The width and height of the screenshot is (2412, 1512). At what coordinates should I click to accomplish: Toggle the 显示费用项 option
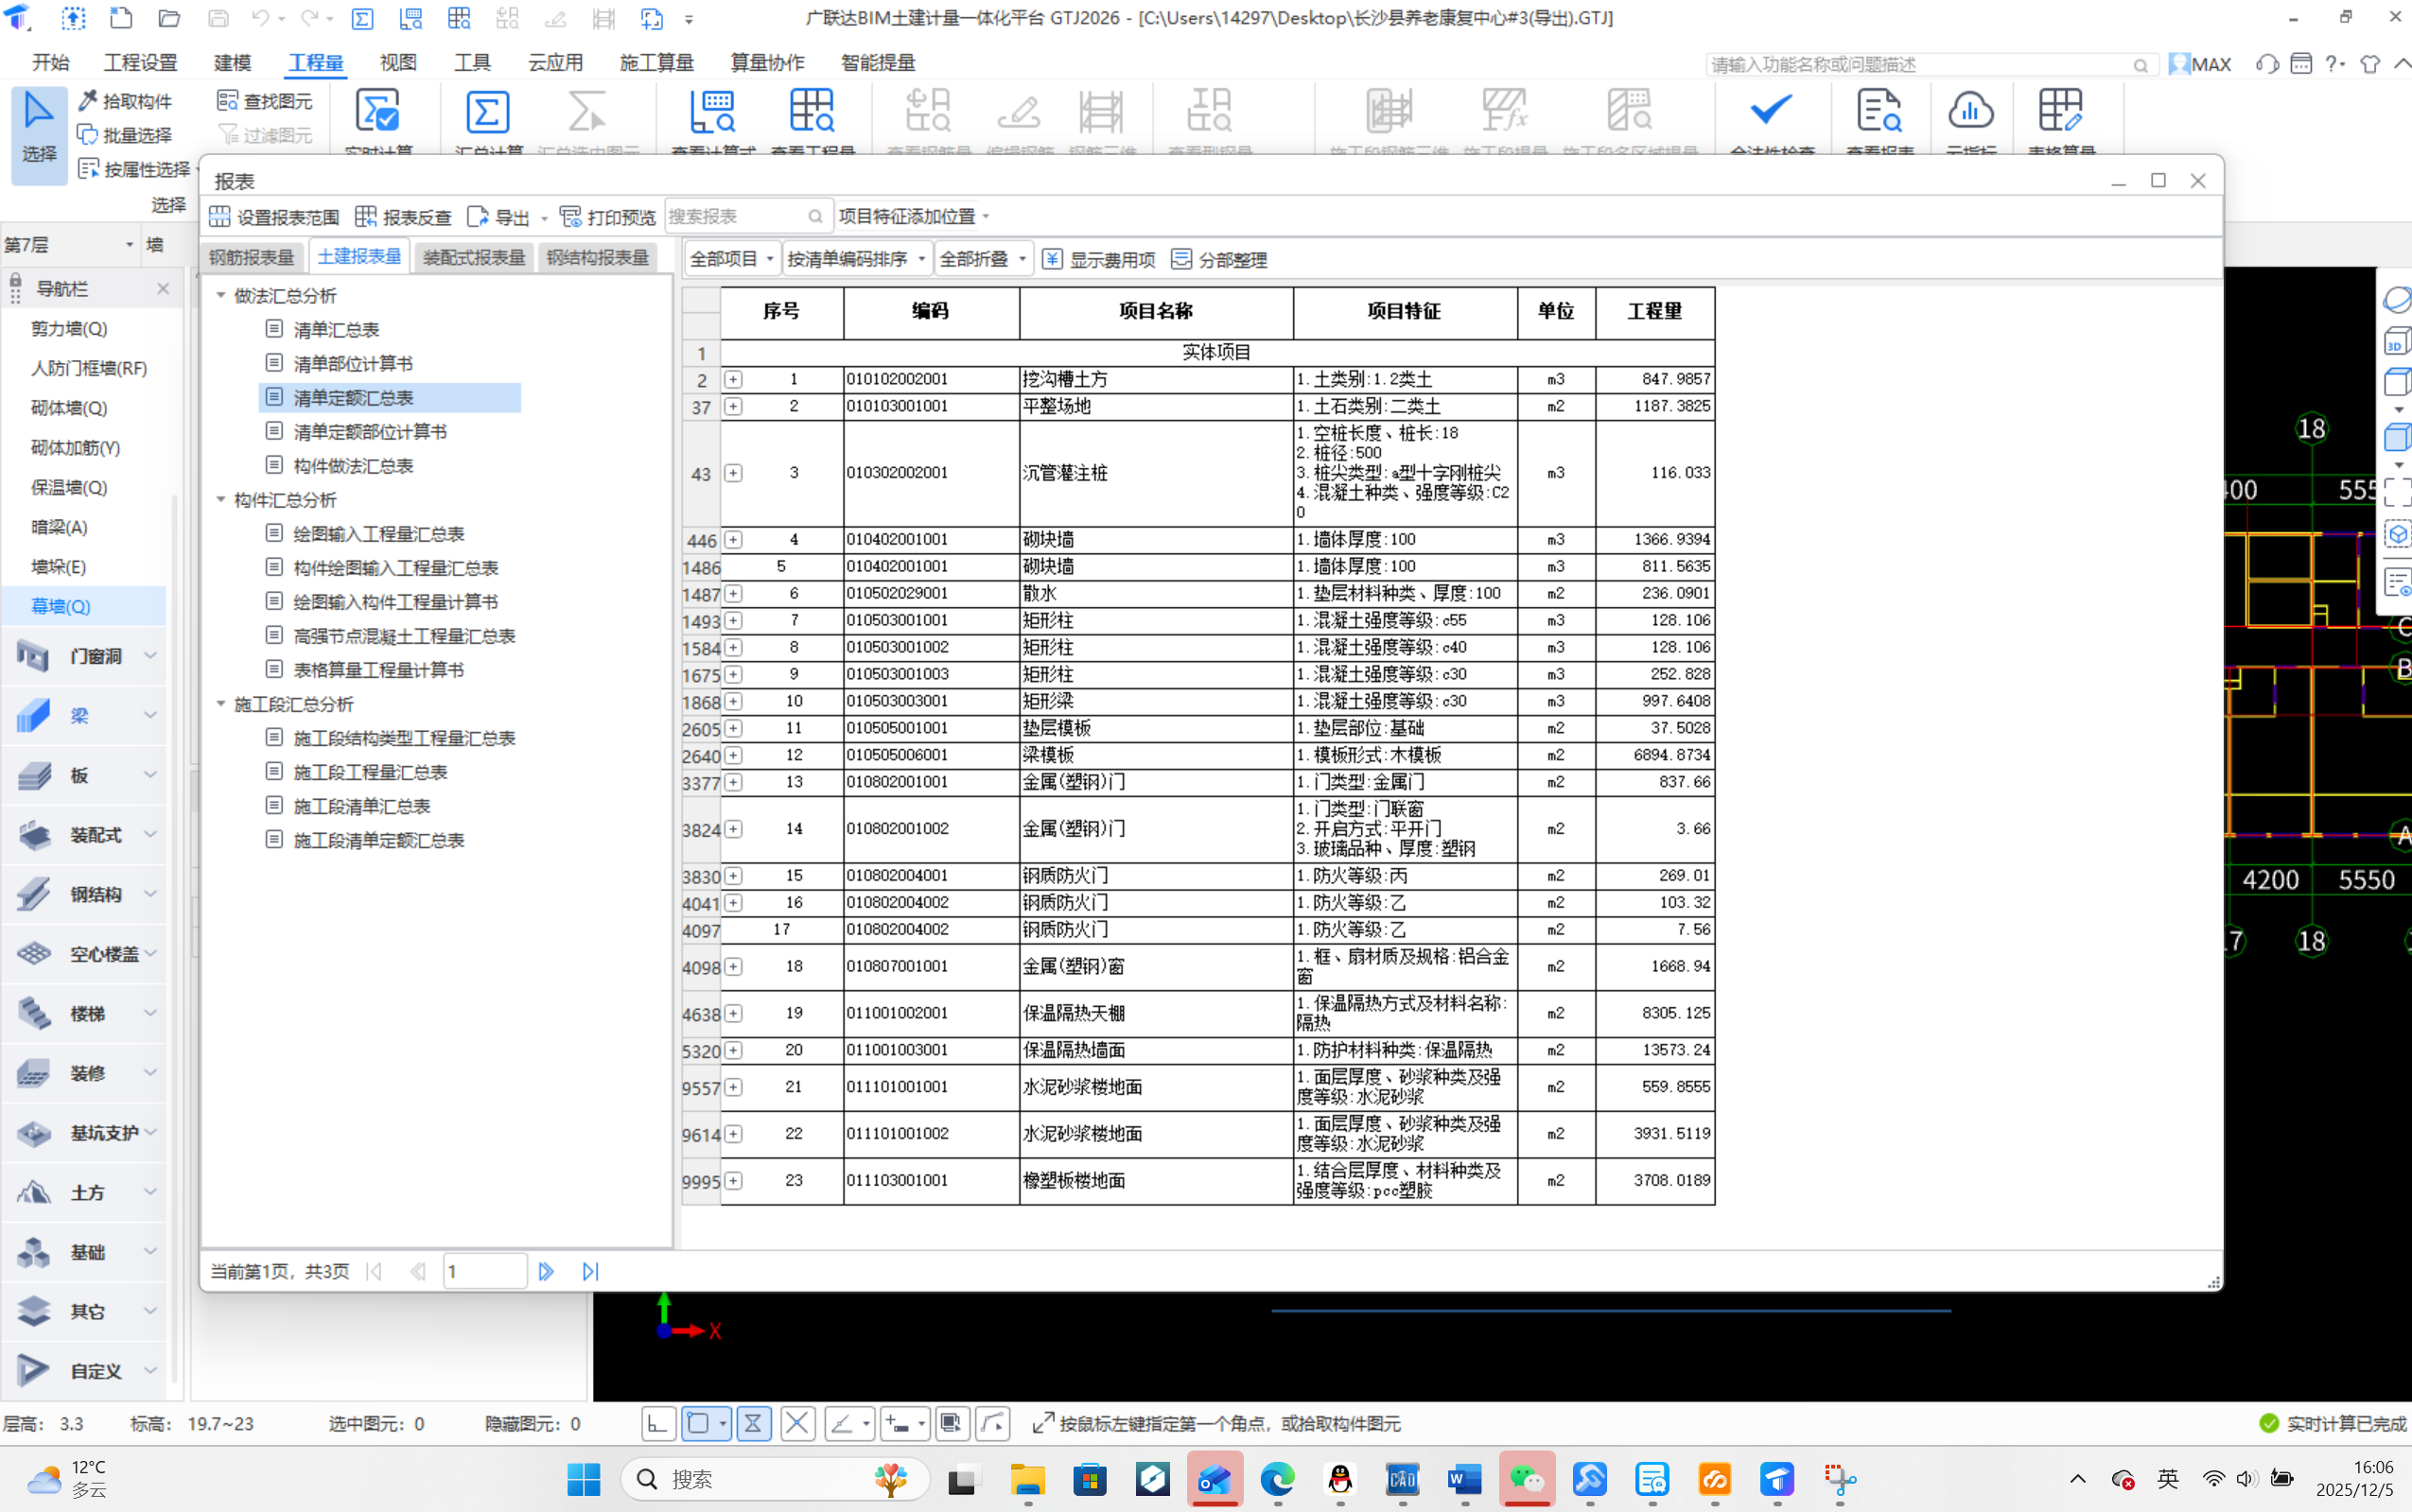click(1098, 260)
